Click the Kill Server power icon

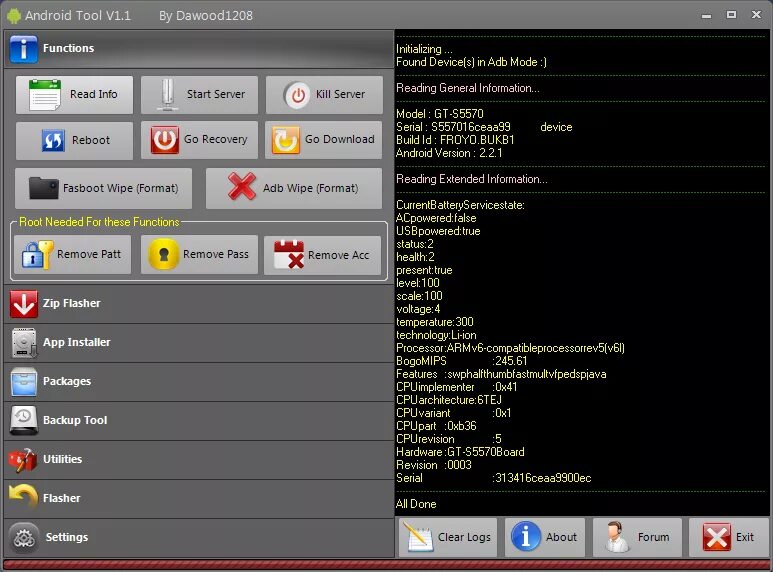tap(298, 95)
